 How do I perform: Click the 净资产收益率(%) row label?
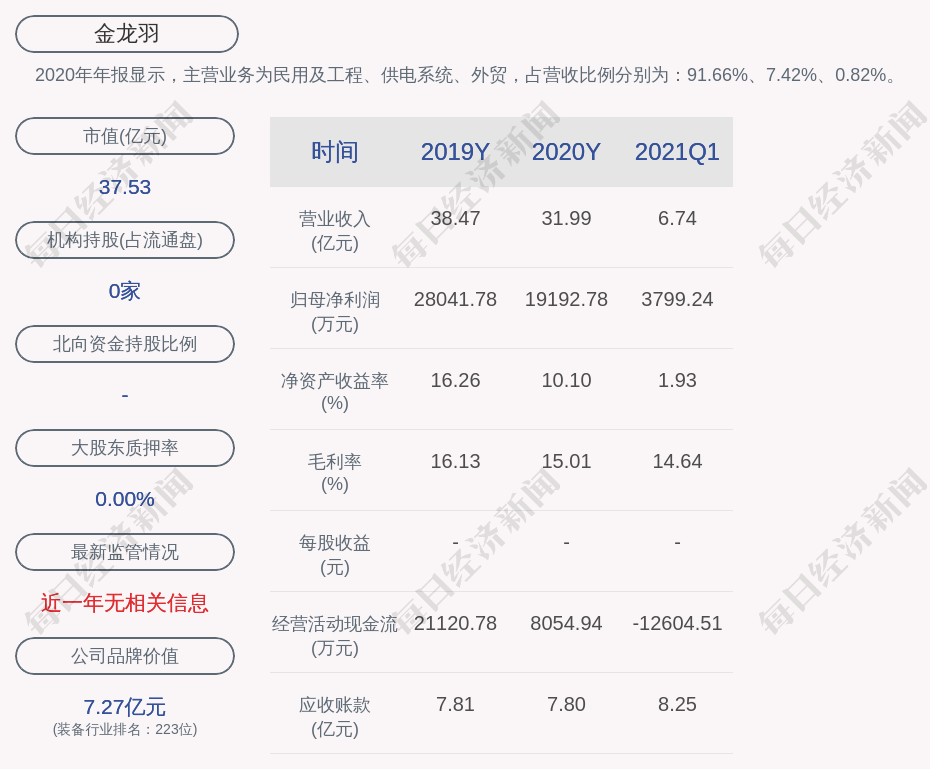[335, 392]
